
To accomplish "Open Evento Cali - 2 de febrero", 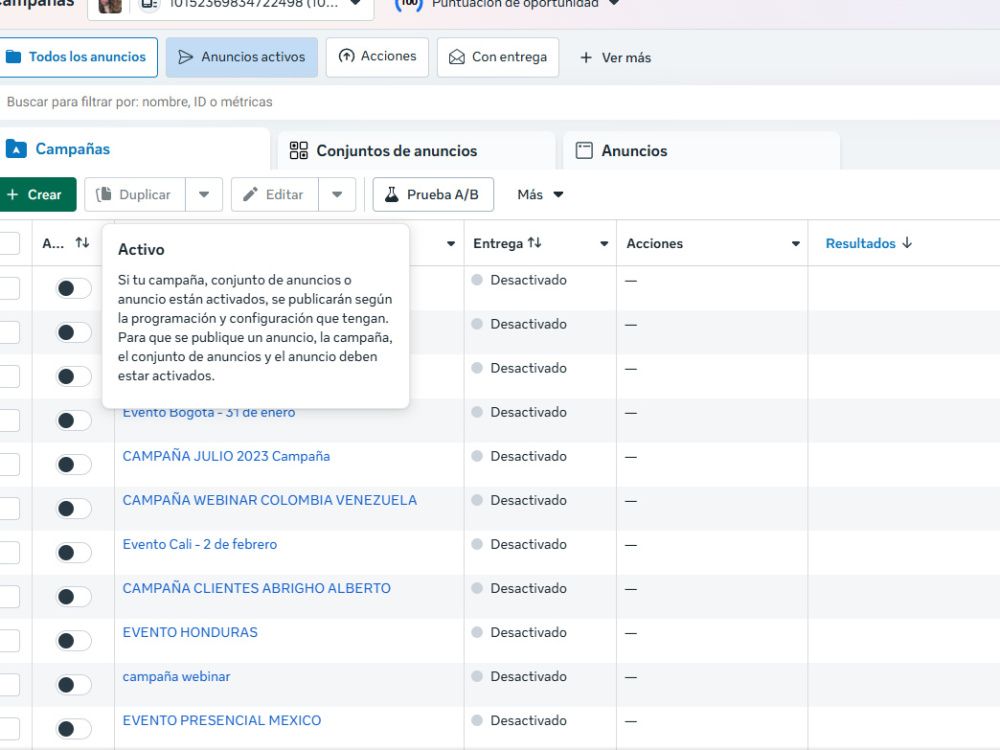I will [200, 545].
